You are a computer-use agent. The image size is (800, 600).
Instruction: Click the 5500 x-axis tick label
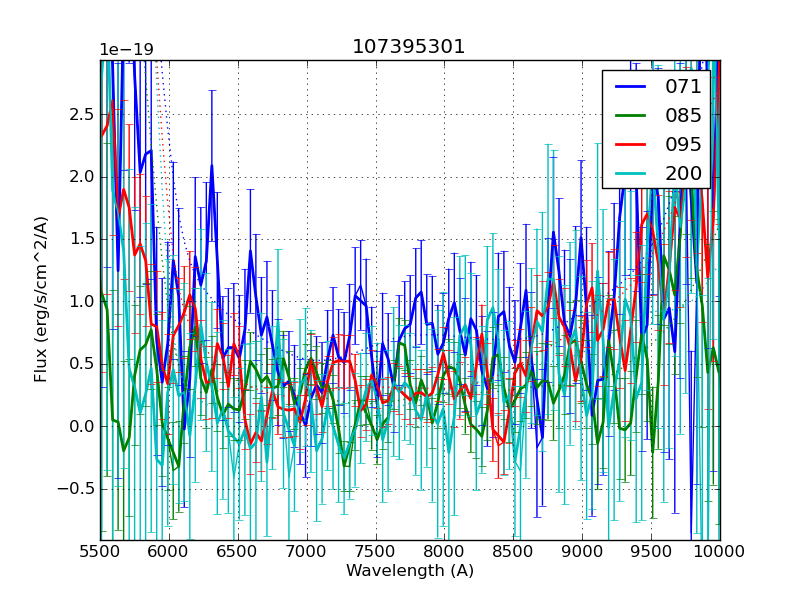(100, 551)
